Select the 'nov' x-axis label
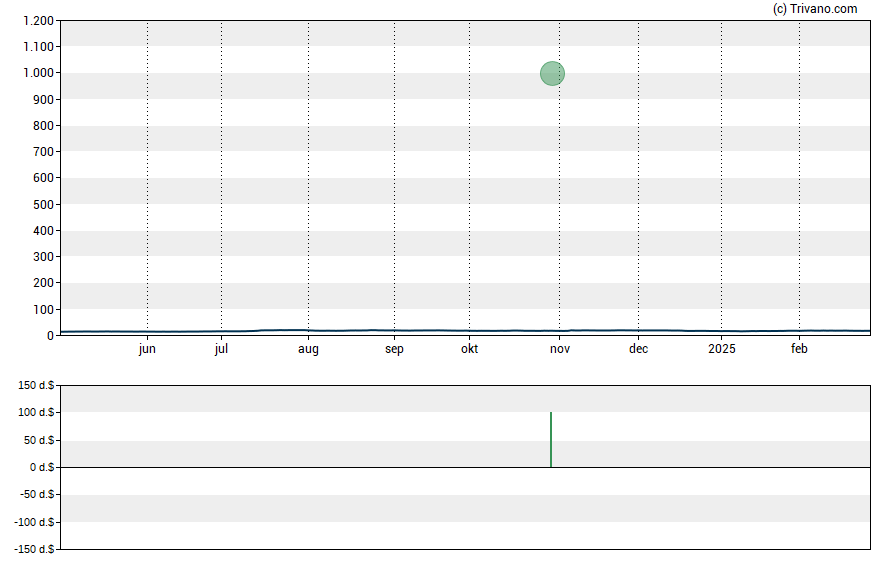 pos(560,349)
